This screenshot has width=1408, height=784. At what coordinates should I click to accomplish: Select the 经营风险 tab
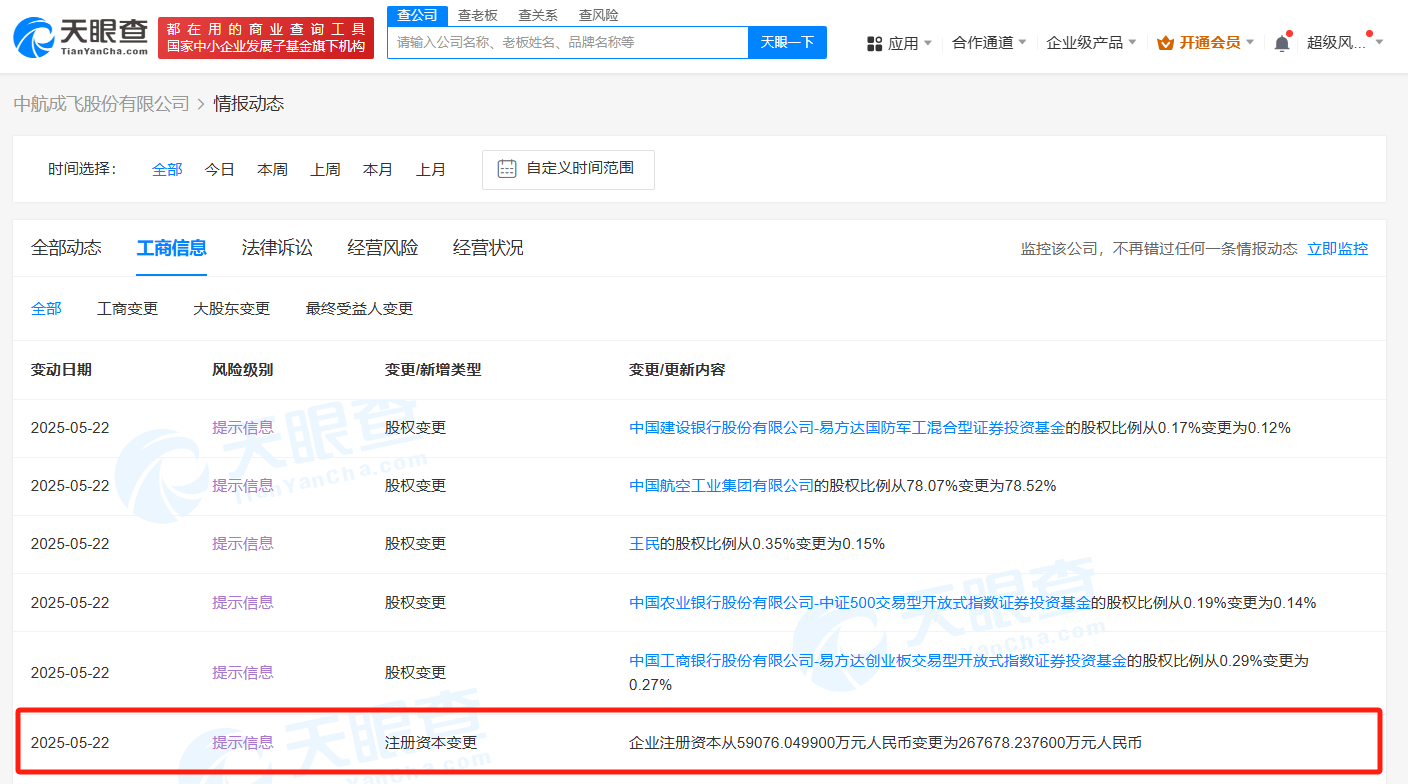[383, 248]
